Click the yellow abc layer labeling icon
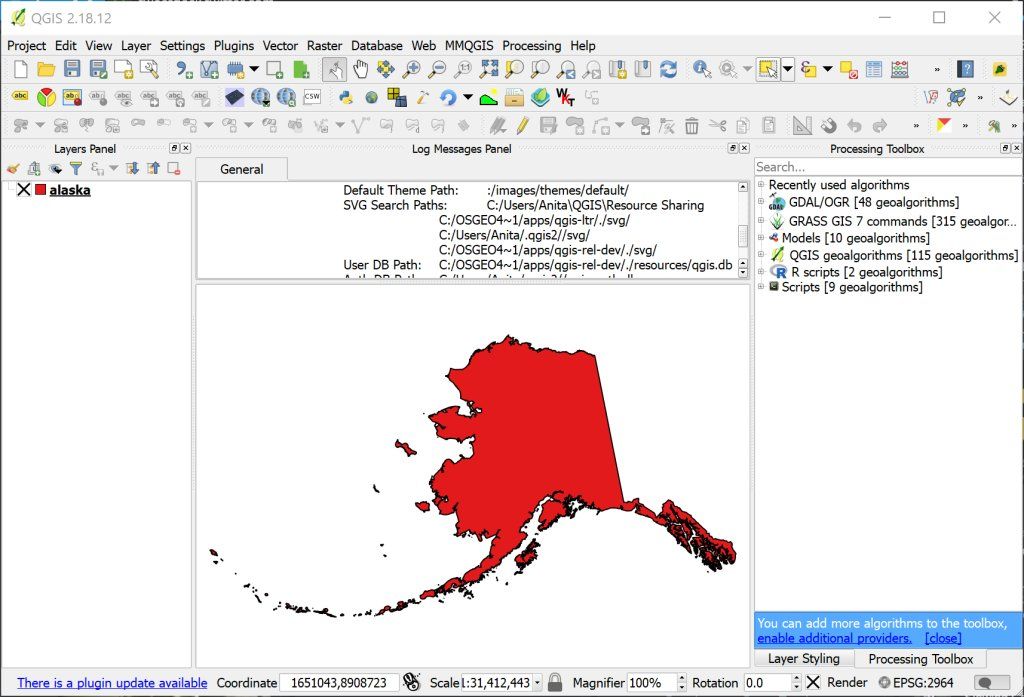 20,97
